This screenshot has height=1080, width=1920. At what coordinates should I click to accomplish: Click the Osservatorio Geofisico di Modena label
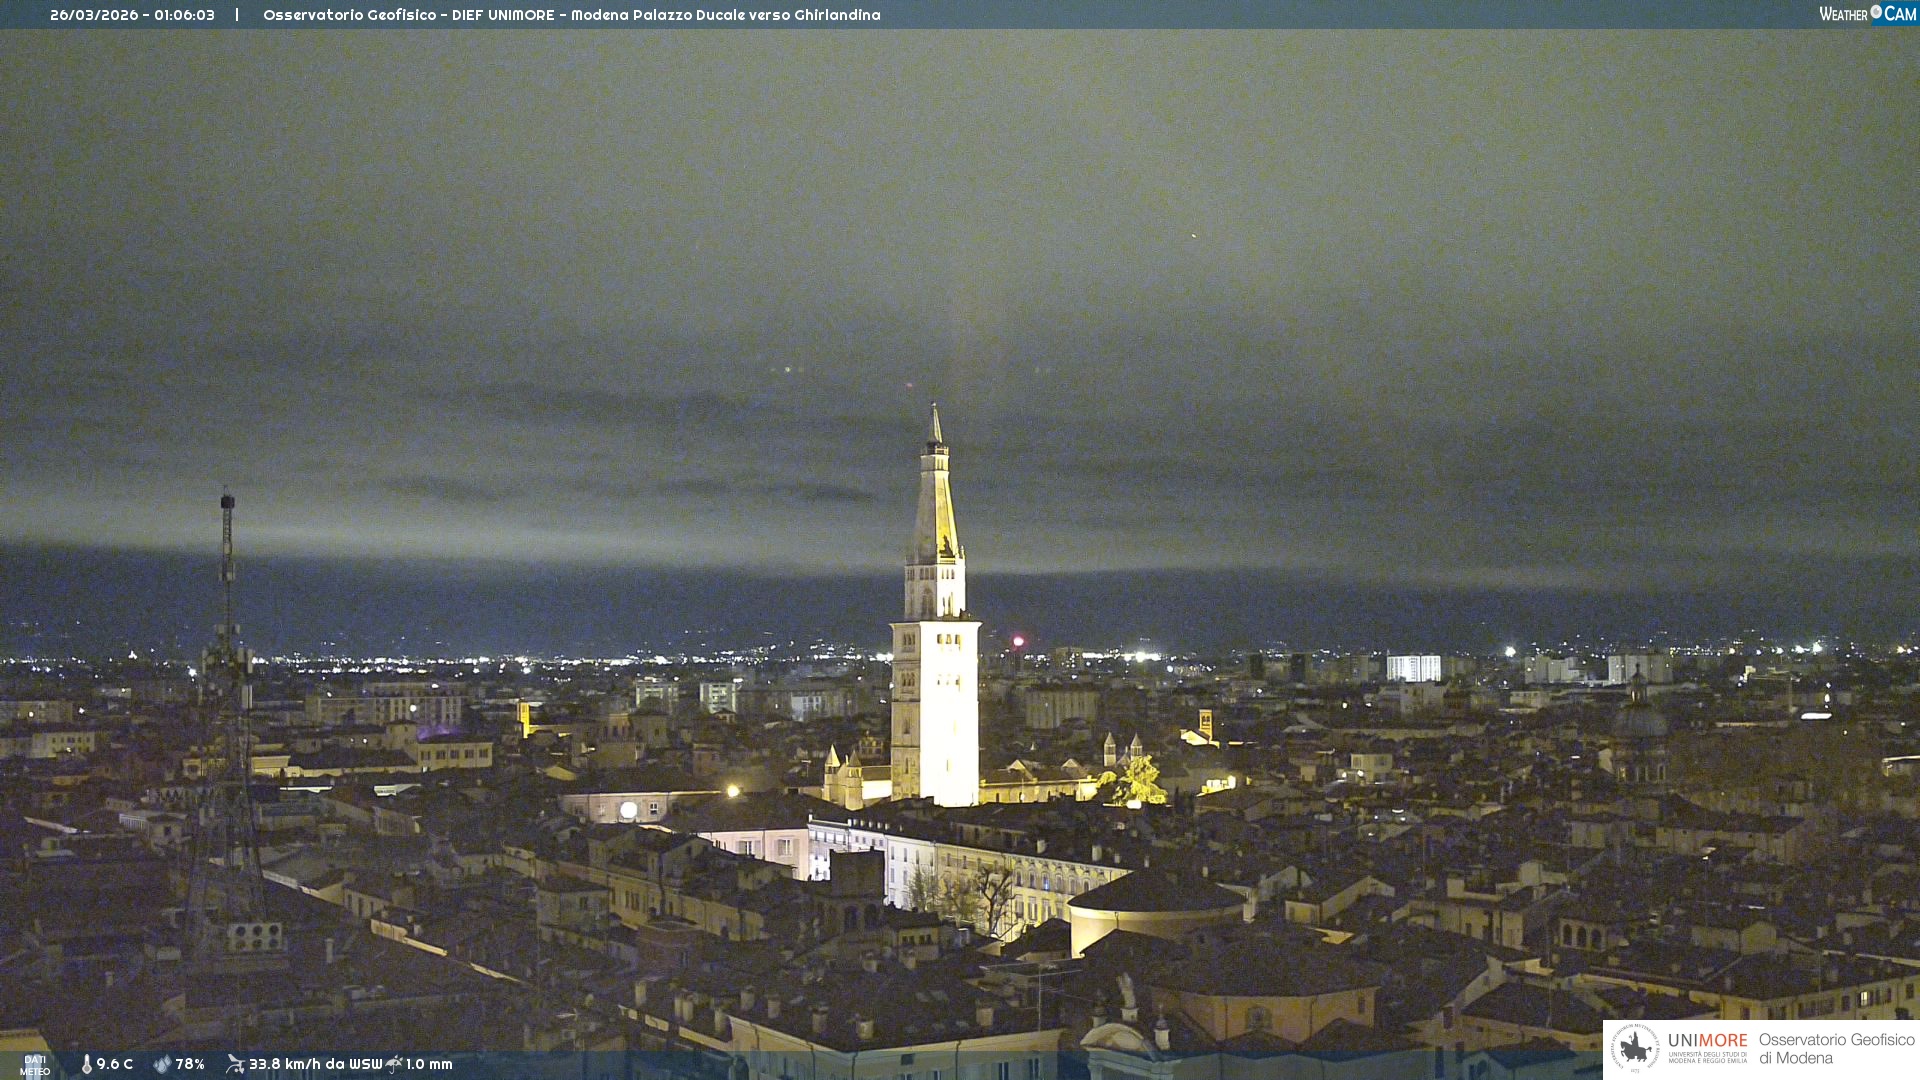(1836, 1048)
